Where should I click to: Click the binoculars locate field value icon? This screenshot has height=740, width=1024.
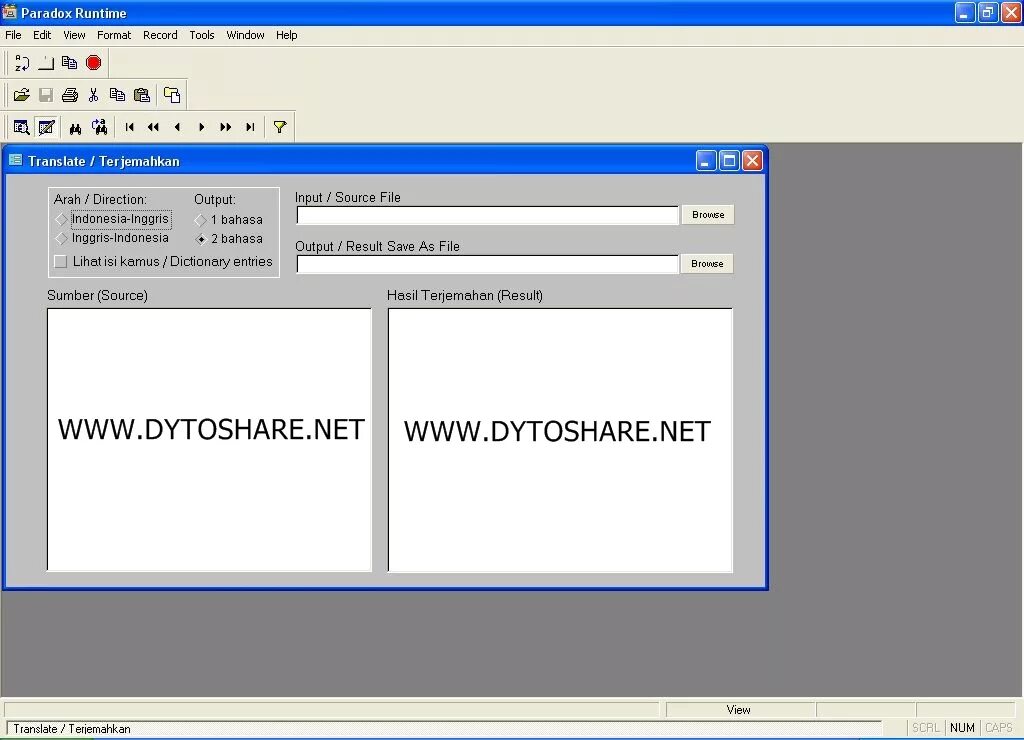pos(75,127)
